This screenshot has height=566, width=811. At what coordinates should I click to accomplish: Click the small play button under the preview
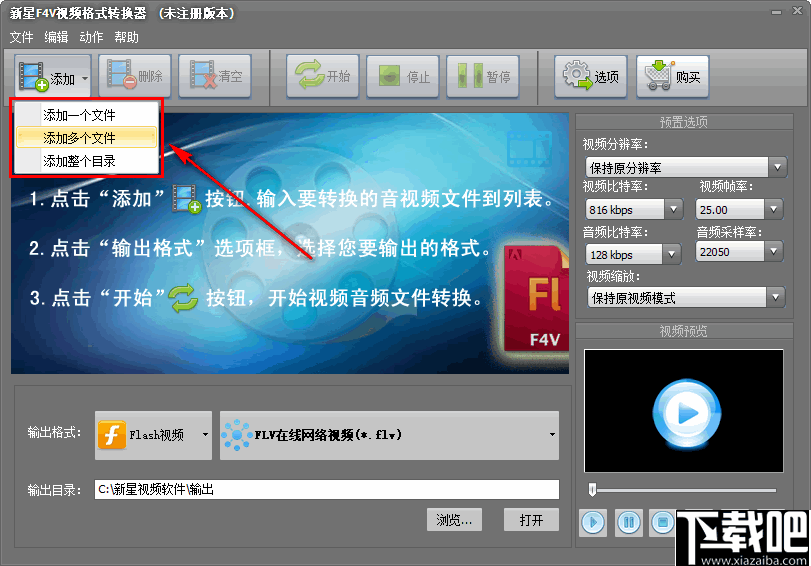(593, 523)
